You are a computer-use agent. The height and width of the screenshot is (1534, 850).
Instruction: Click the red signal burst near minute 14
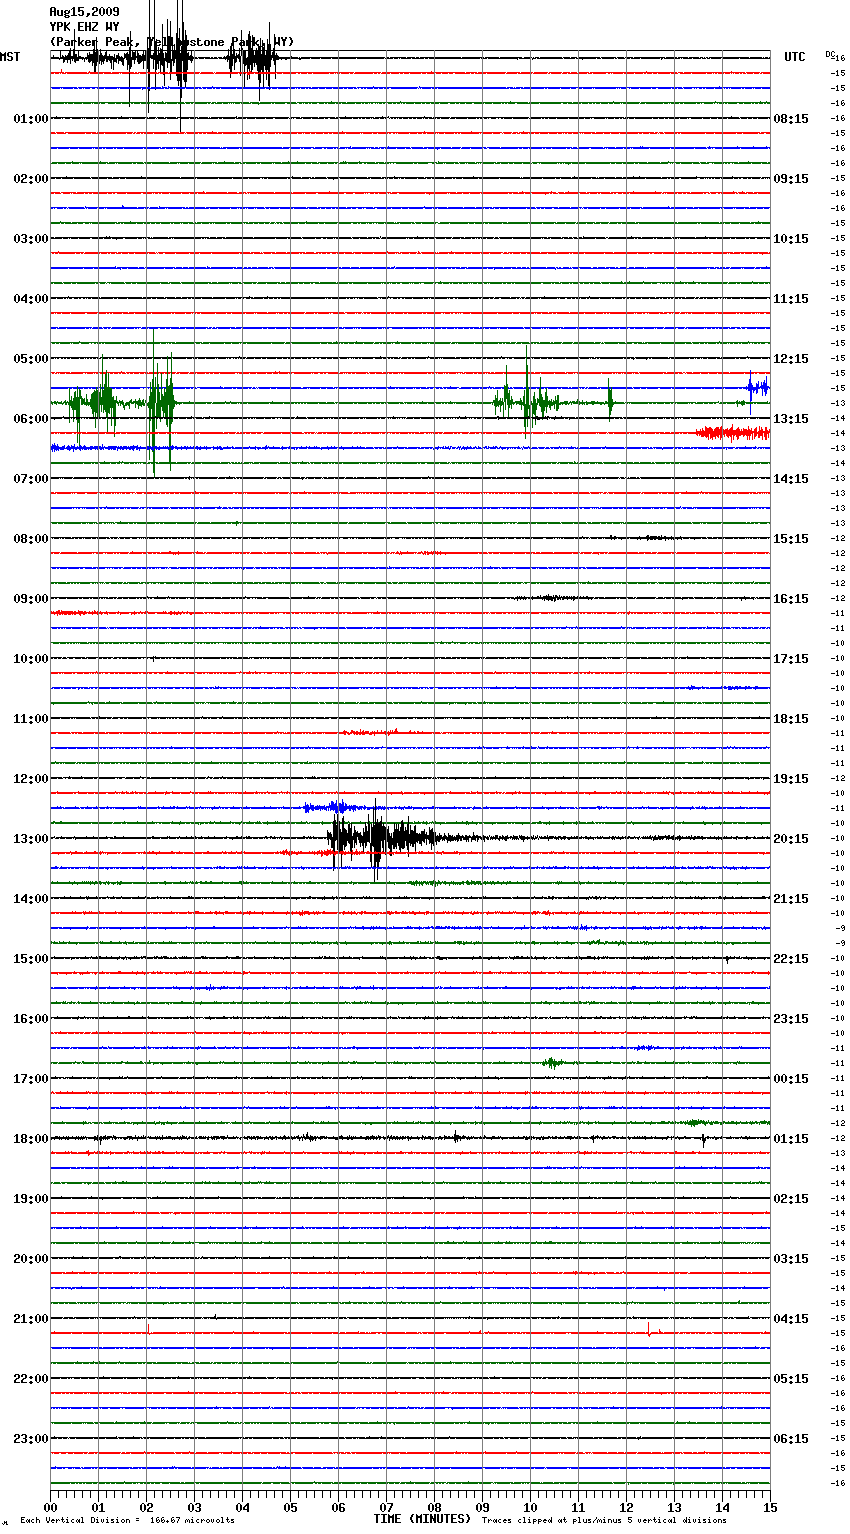pos(733,433)
